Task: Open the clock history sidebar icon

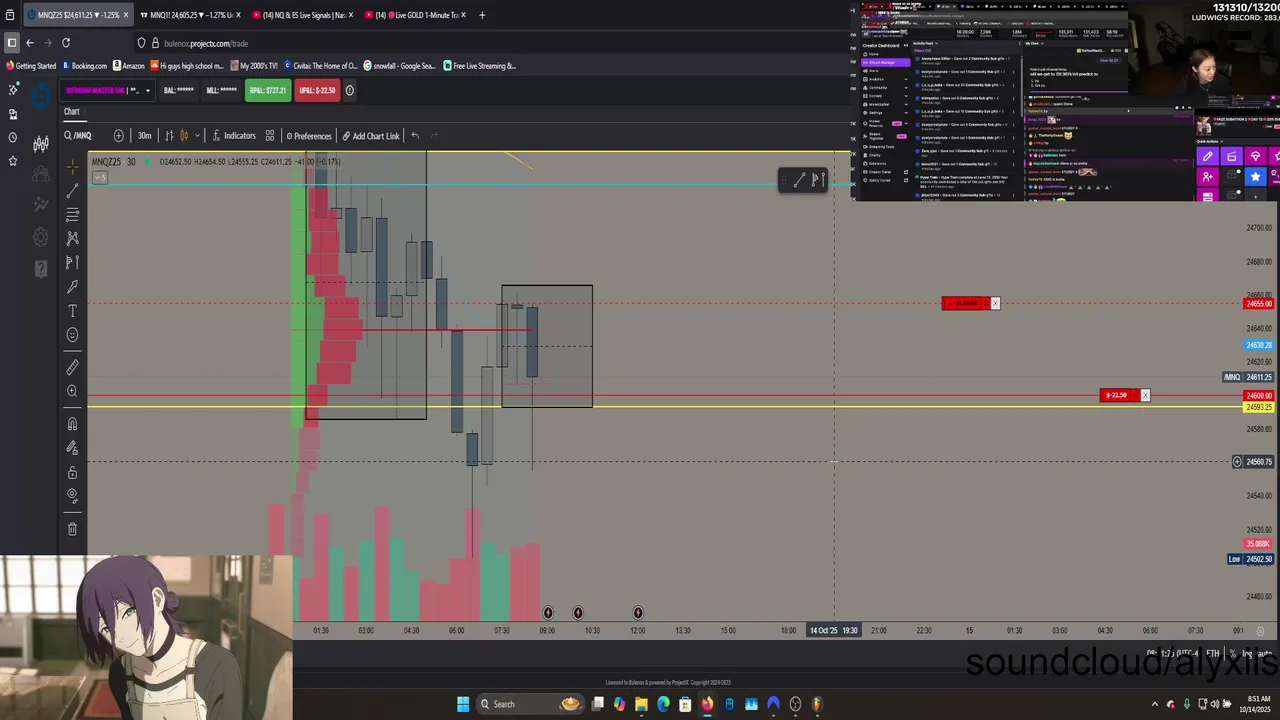Action: point(12,137)
